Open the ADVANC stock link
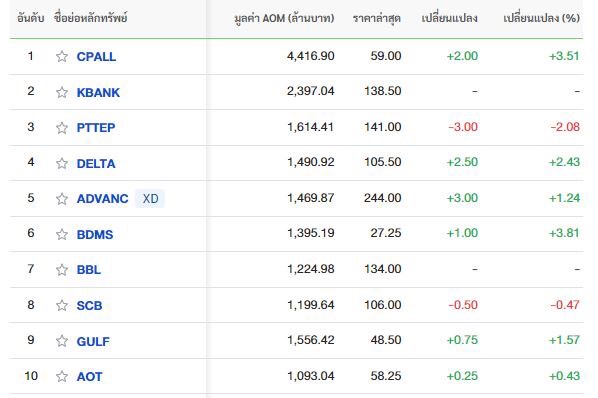598x398 pixels. click(102, 199)
